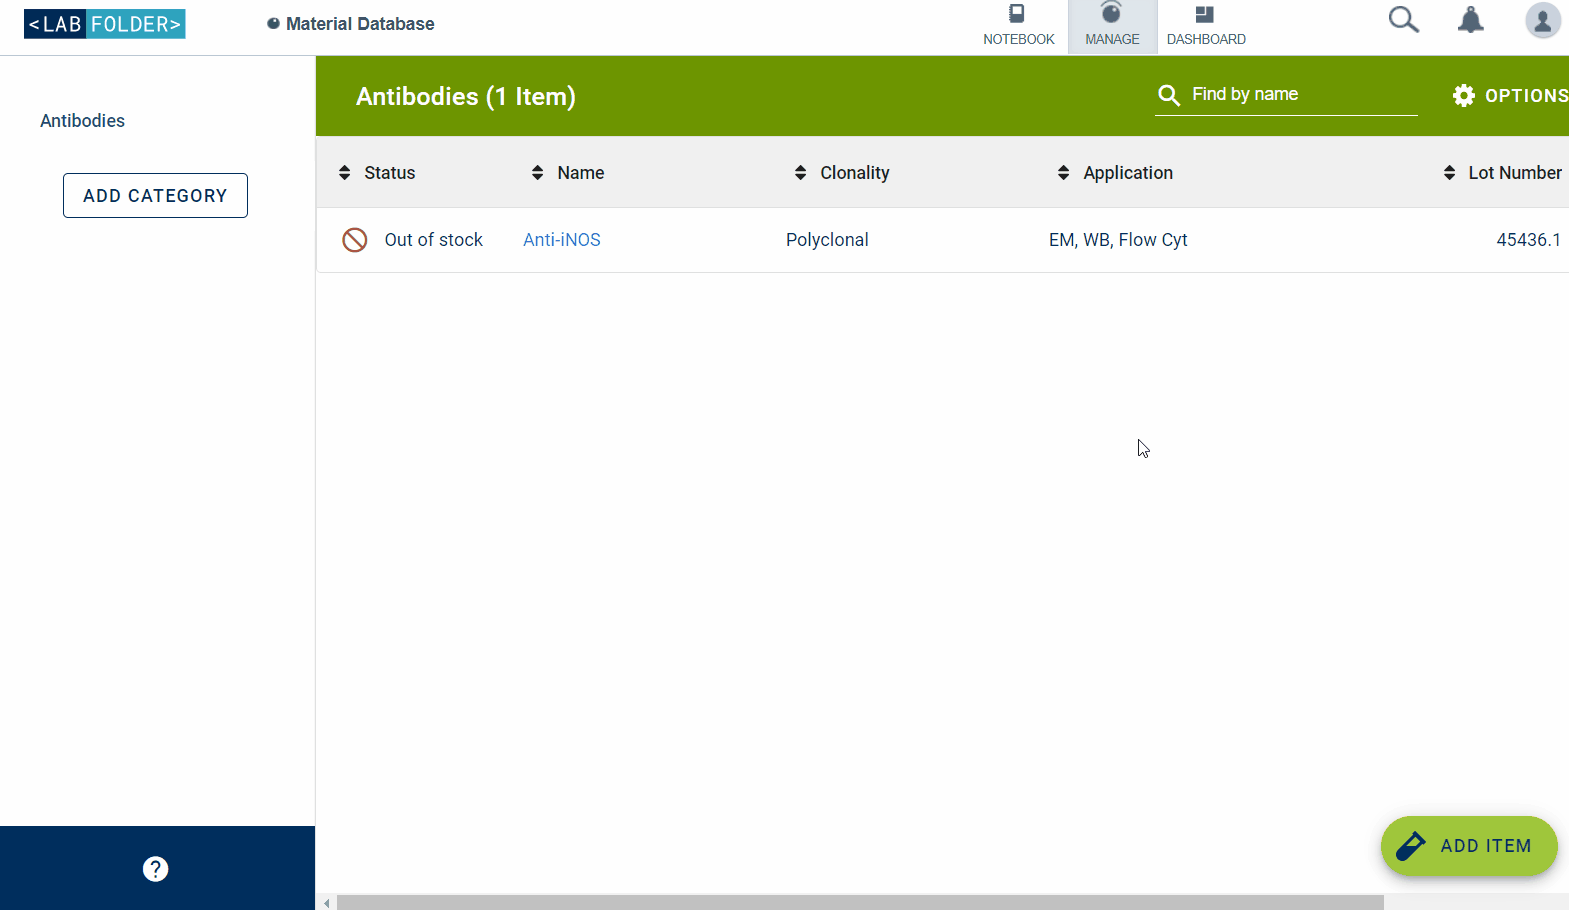Go to the Dashboard tab

pyautogui.click(x=1206, y=27)
